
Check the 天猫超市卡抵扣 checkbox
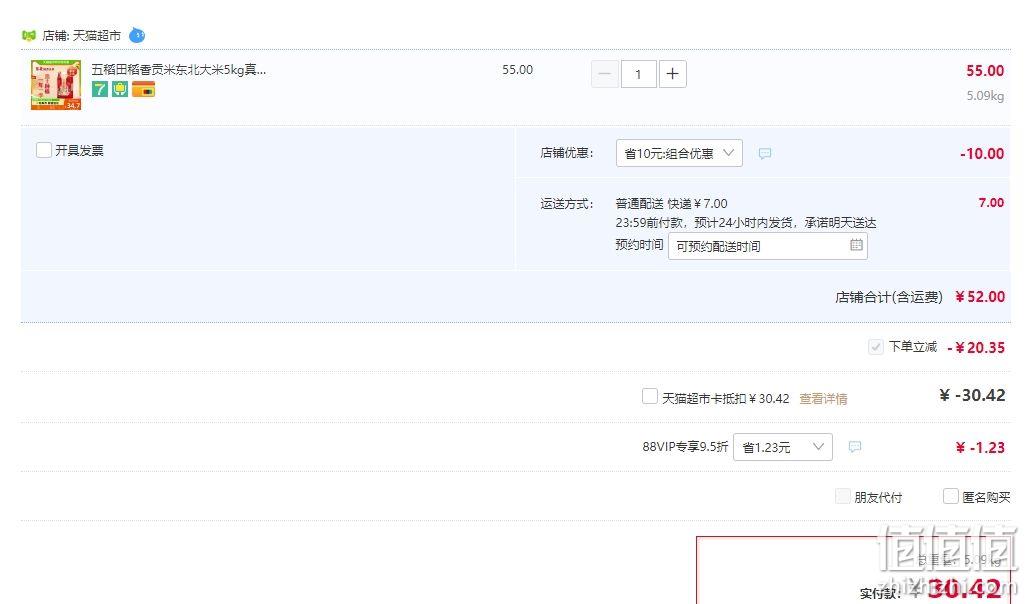pos(650,396)
